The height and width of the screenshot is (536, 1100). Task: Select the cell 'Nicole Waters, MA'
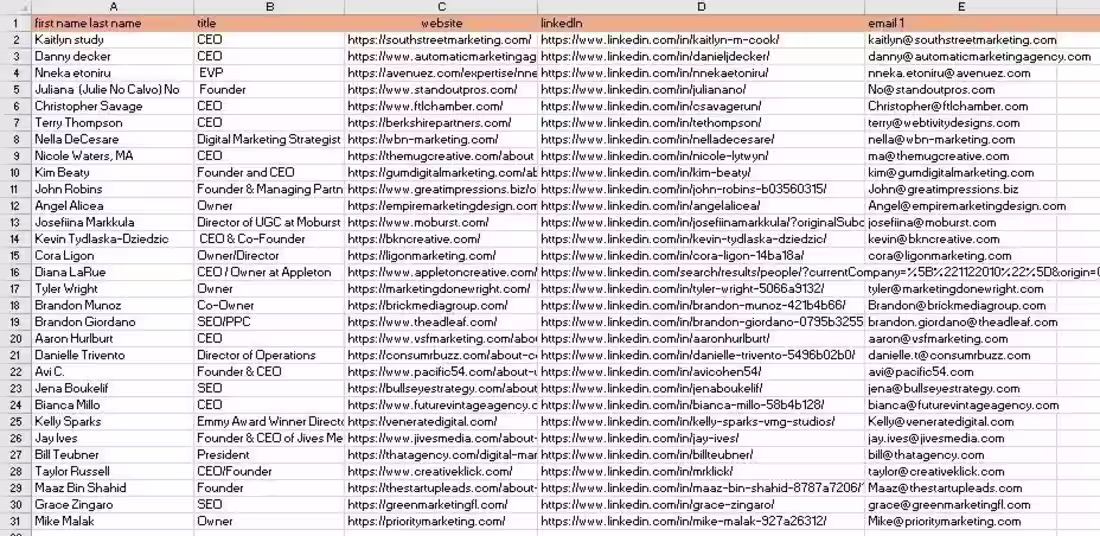coord(113,156)
